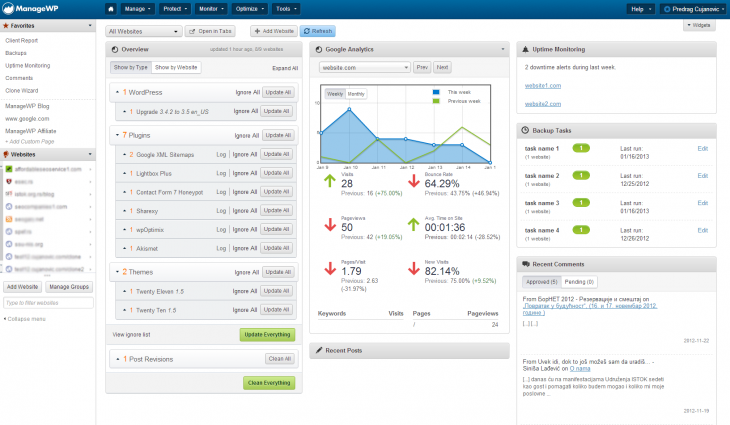Show overview by Type
The width and height of the screenshot is (730, 425).
(130, 67)
